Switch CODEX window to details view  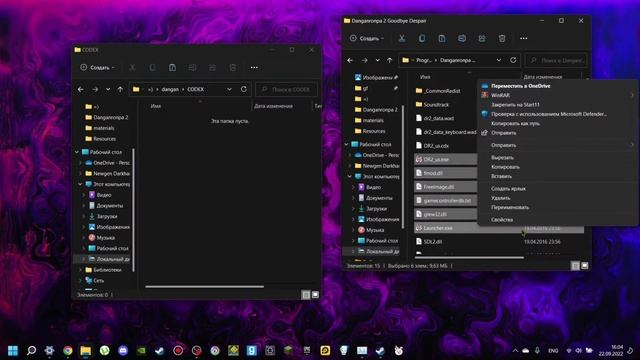click(x=306, y=295)
